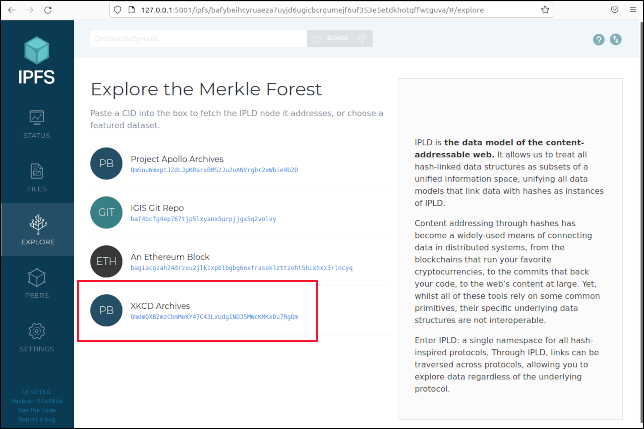Select the Explore tree icon
Screen dimensions: 644x429
(x=38, y=224)
